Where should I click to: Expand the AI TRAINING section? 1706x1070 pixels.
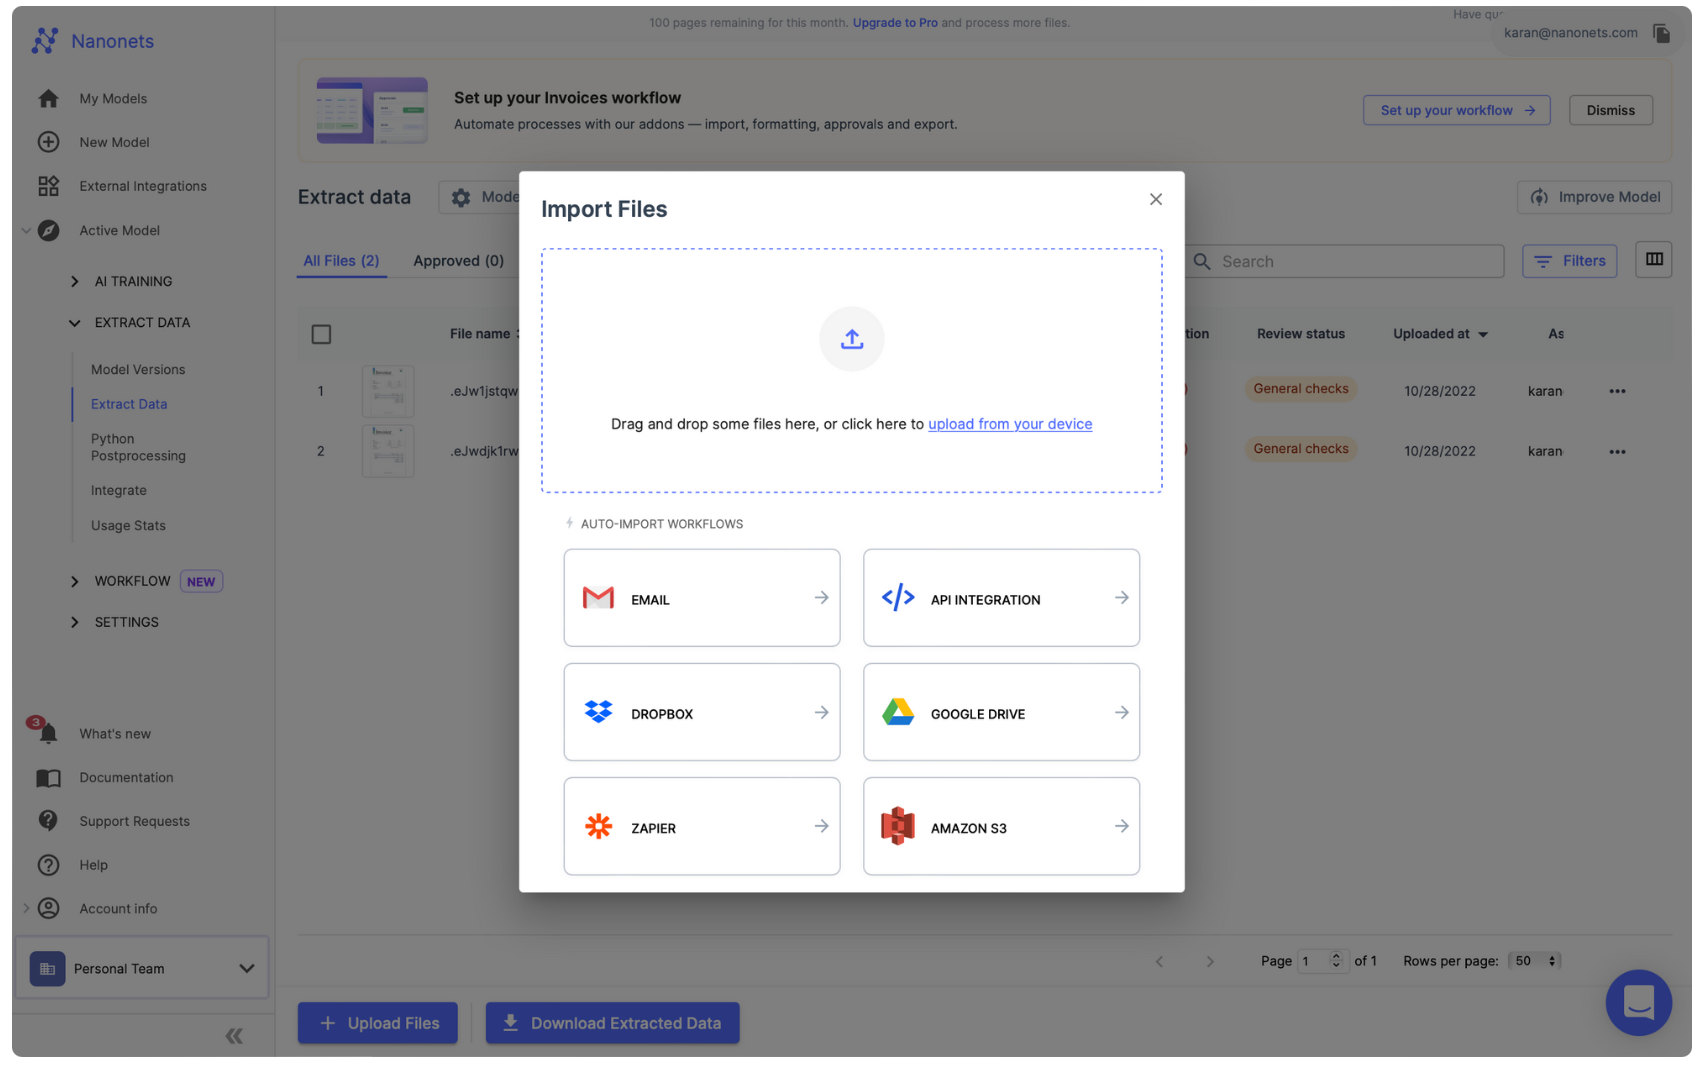(x=74, y=282)
